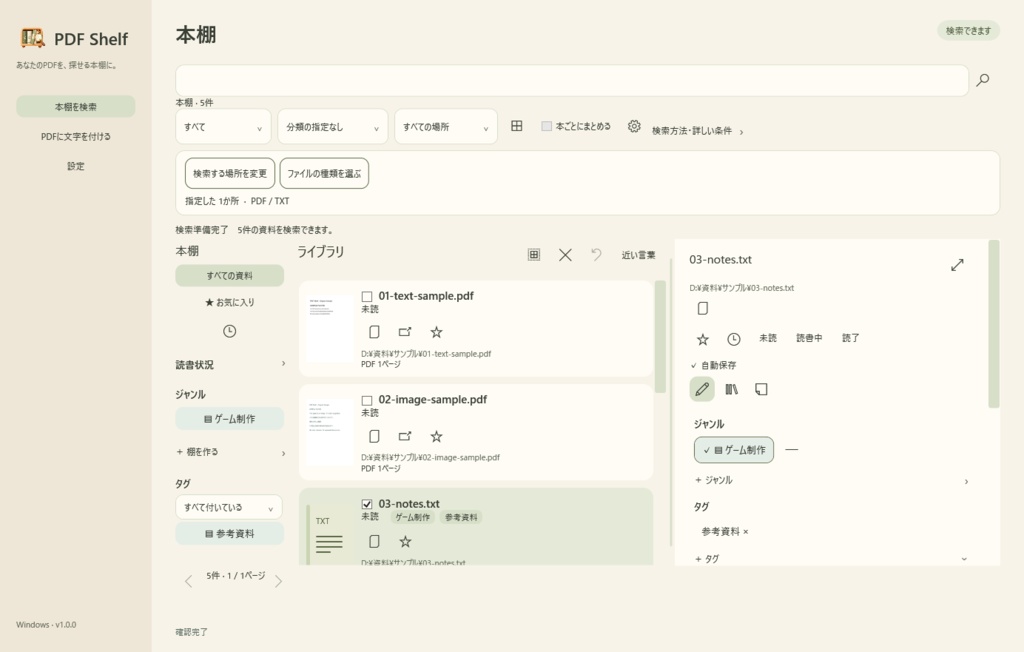Click the document icon in detail panel

(x=703, y=308)
